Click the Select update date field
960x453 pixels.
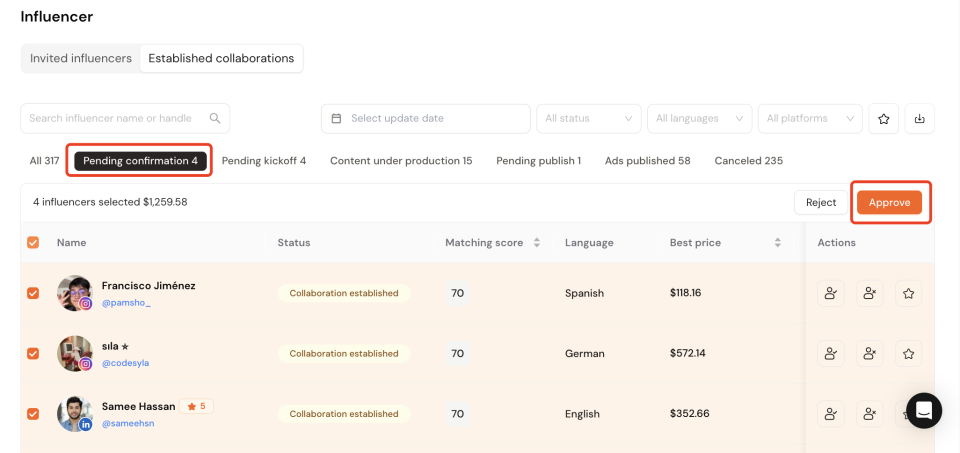click(425, 118)
